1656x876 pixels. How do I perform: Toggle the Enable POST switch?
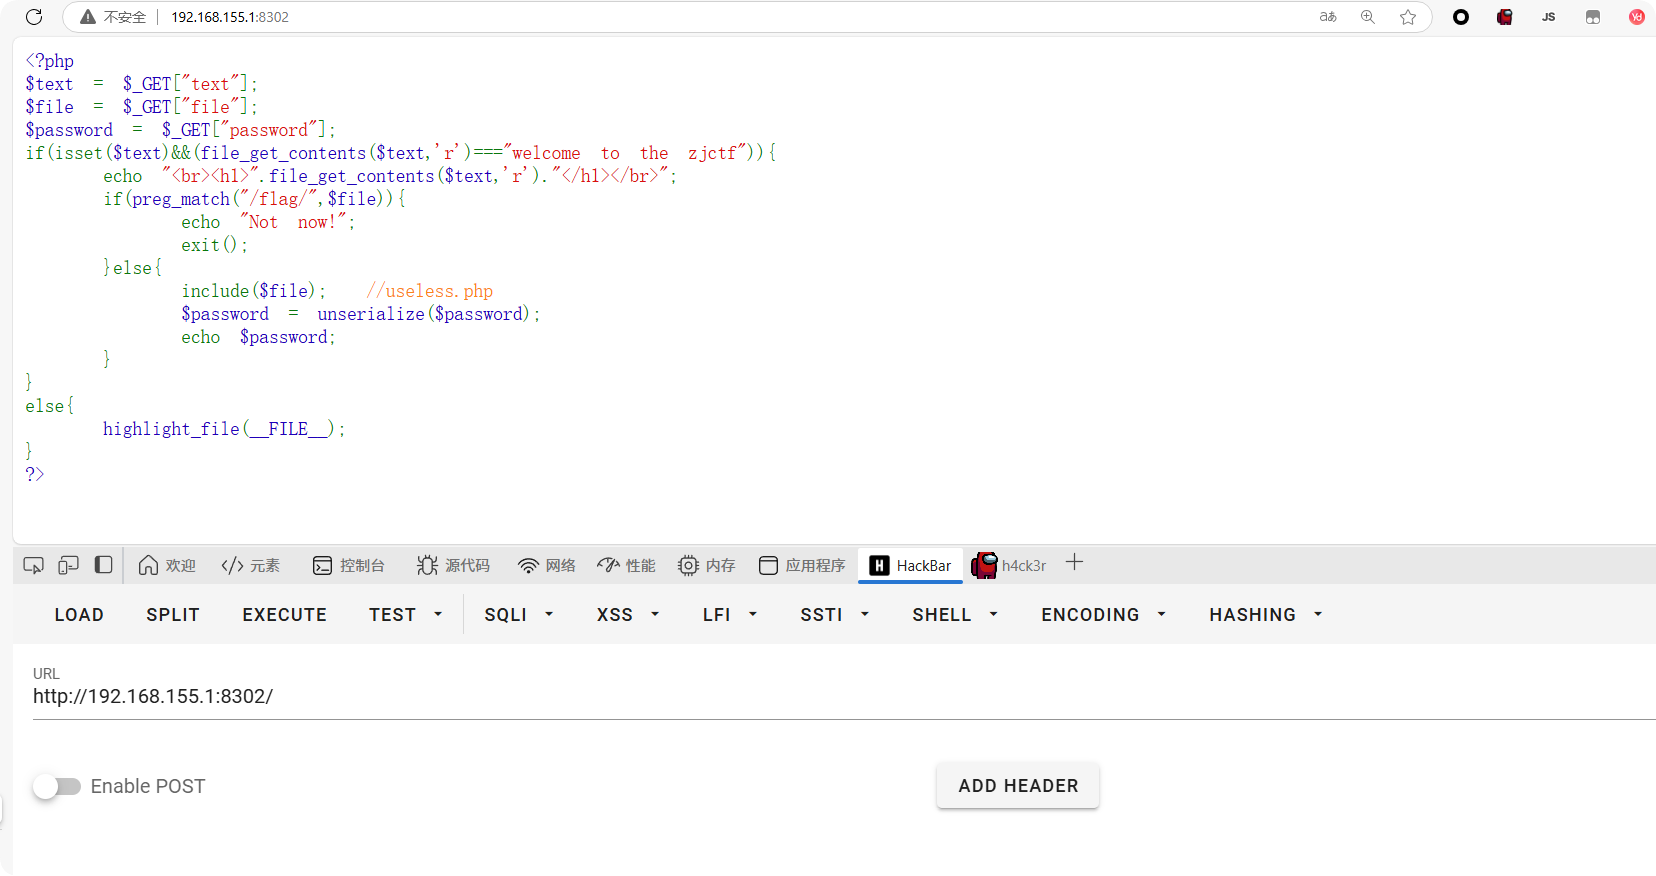coord(57,787)
